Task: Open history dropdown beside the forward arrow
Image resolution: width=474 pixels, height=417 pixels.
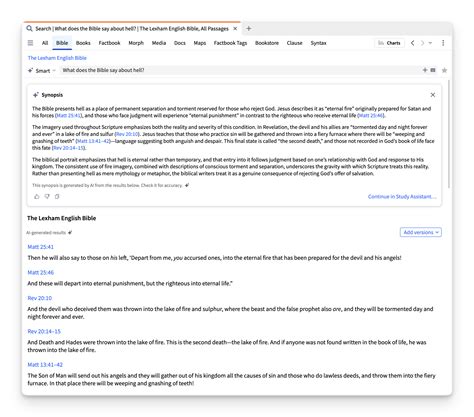Action: [x=430, y=43]
